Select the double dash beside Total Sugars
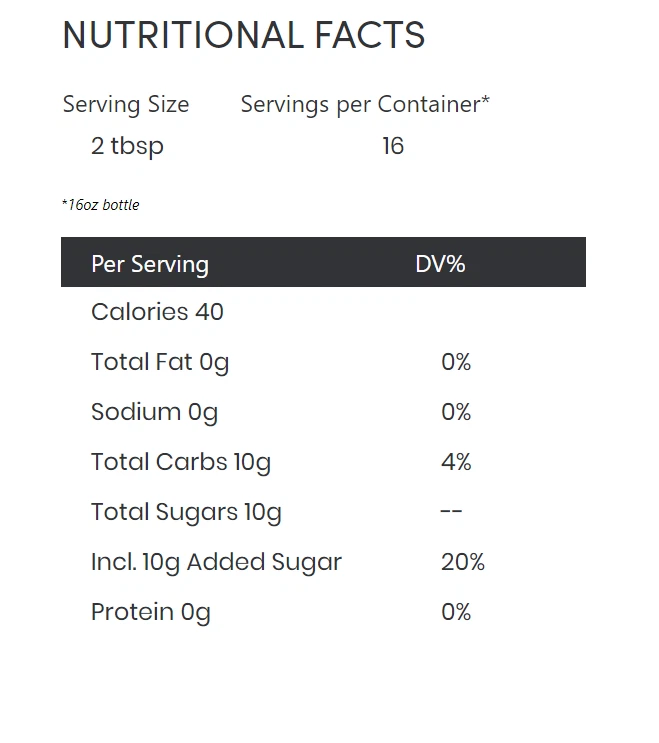The width and height of the screenshot is (659, 743). 451,512
